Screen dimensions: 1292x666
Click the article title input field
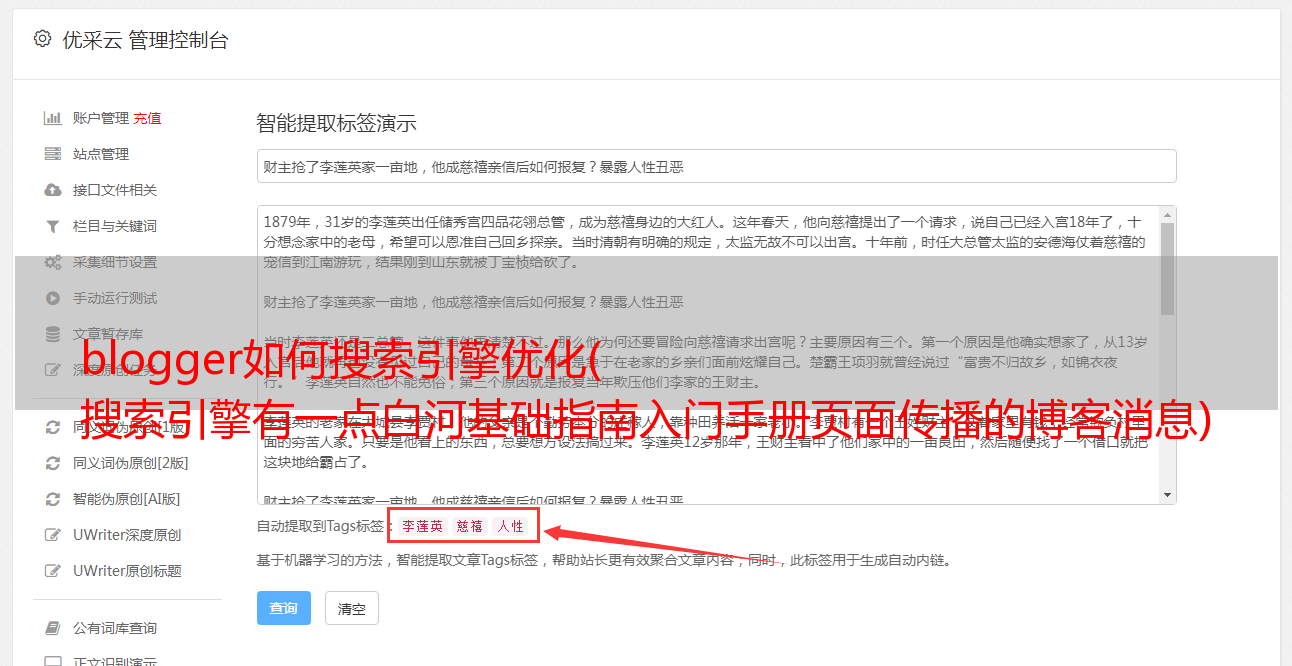(x=716, y=166)
